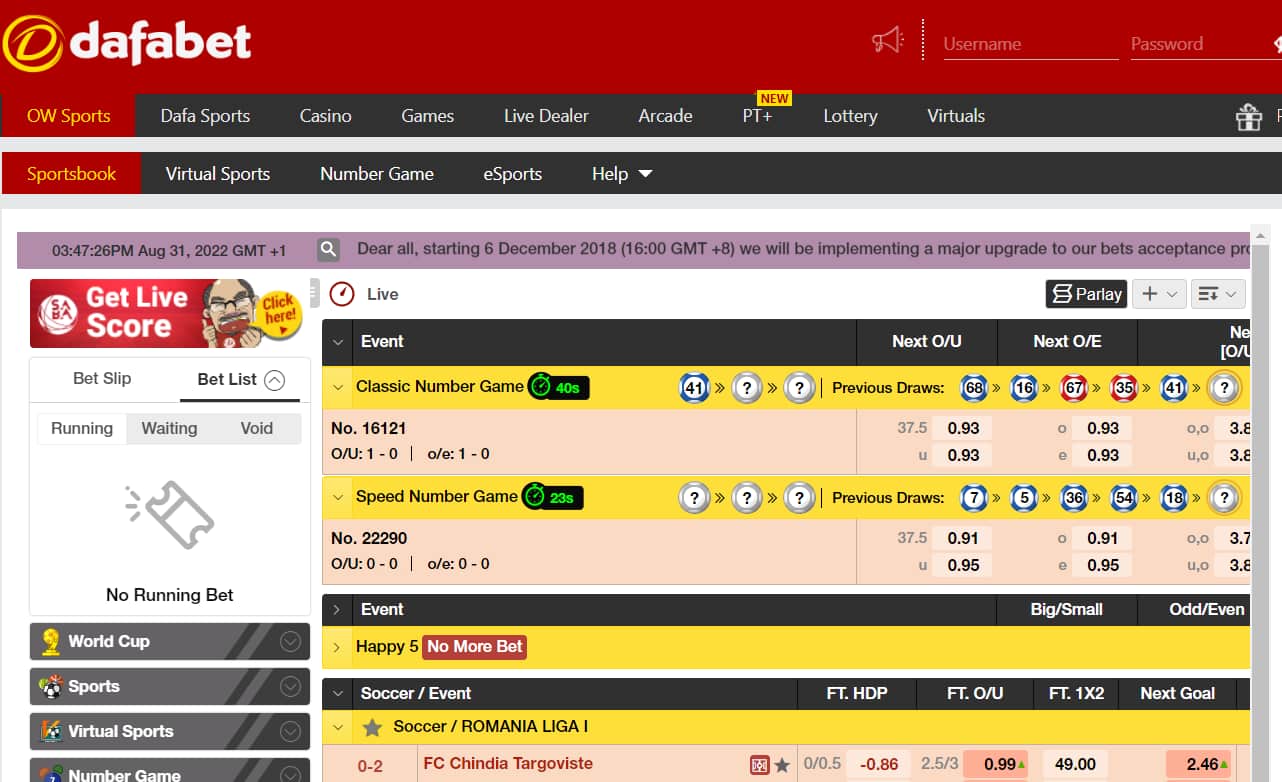The width and height of the screenshot is (1282, 782).
Task: Click Speed Number Game under odds 0.95
Action: click(x=963, y=565)
